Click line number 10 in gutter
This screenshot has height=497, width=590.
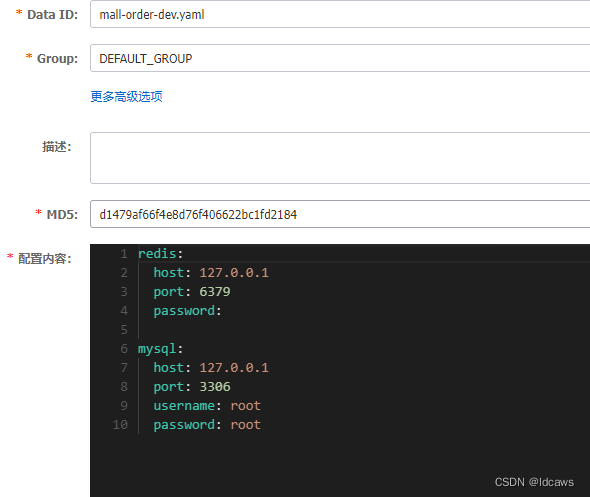click(120, 425)
